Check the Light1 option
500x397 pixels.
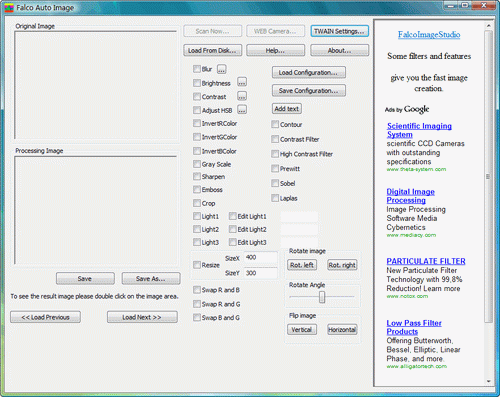[197, 216]
